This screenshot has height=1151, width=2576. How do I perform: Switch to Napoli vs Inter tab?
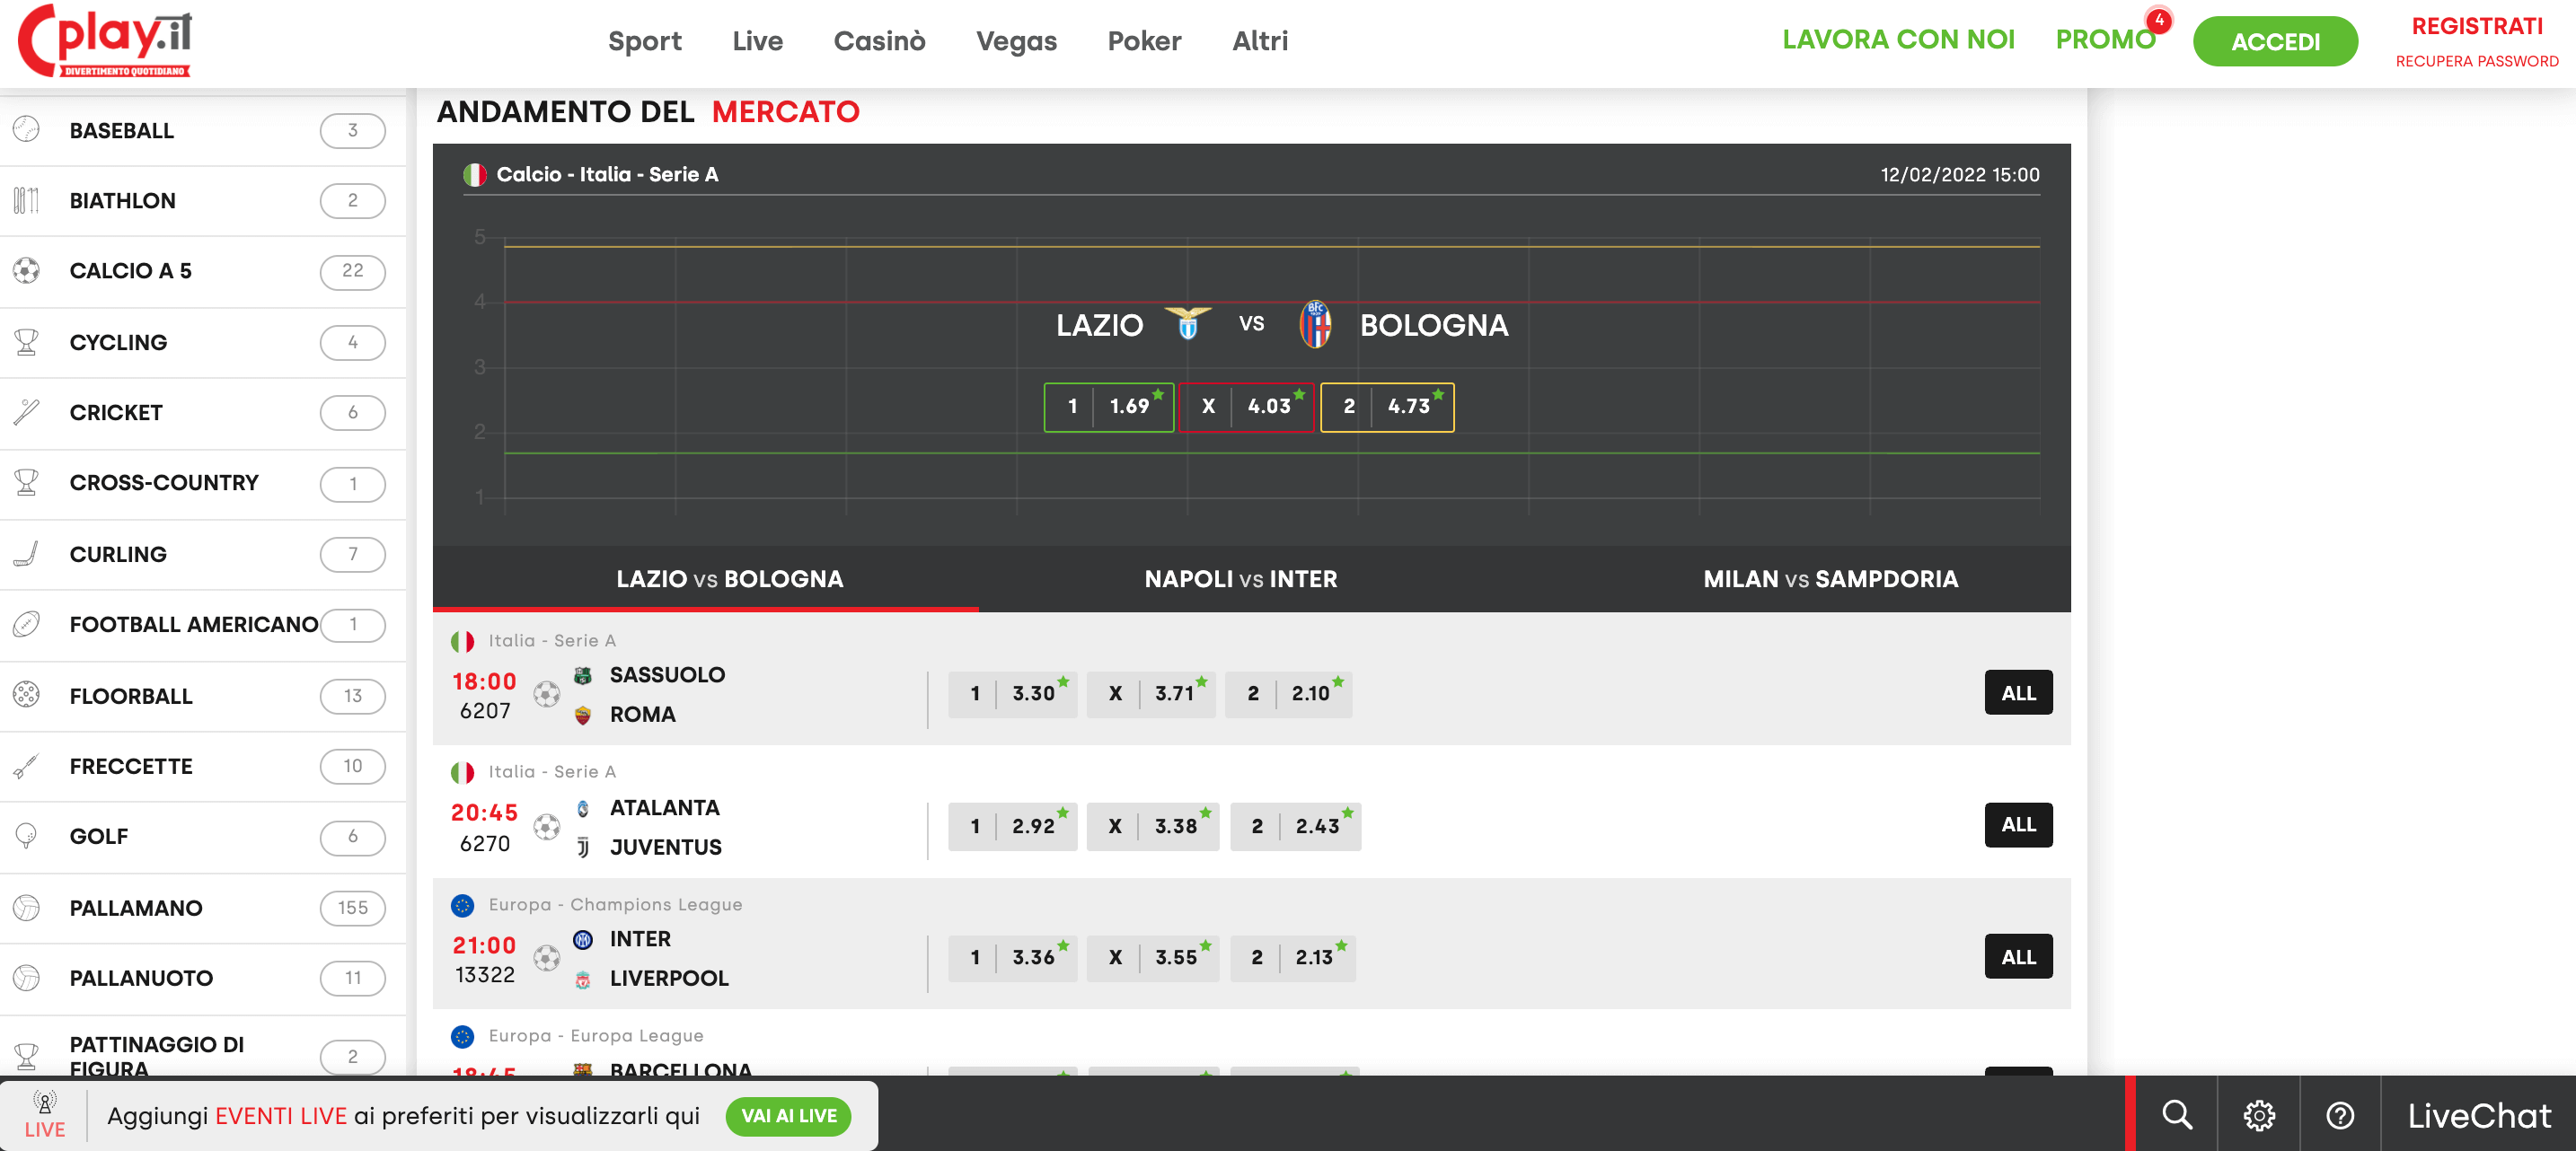[1240, 579]
